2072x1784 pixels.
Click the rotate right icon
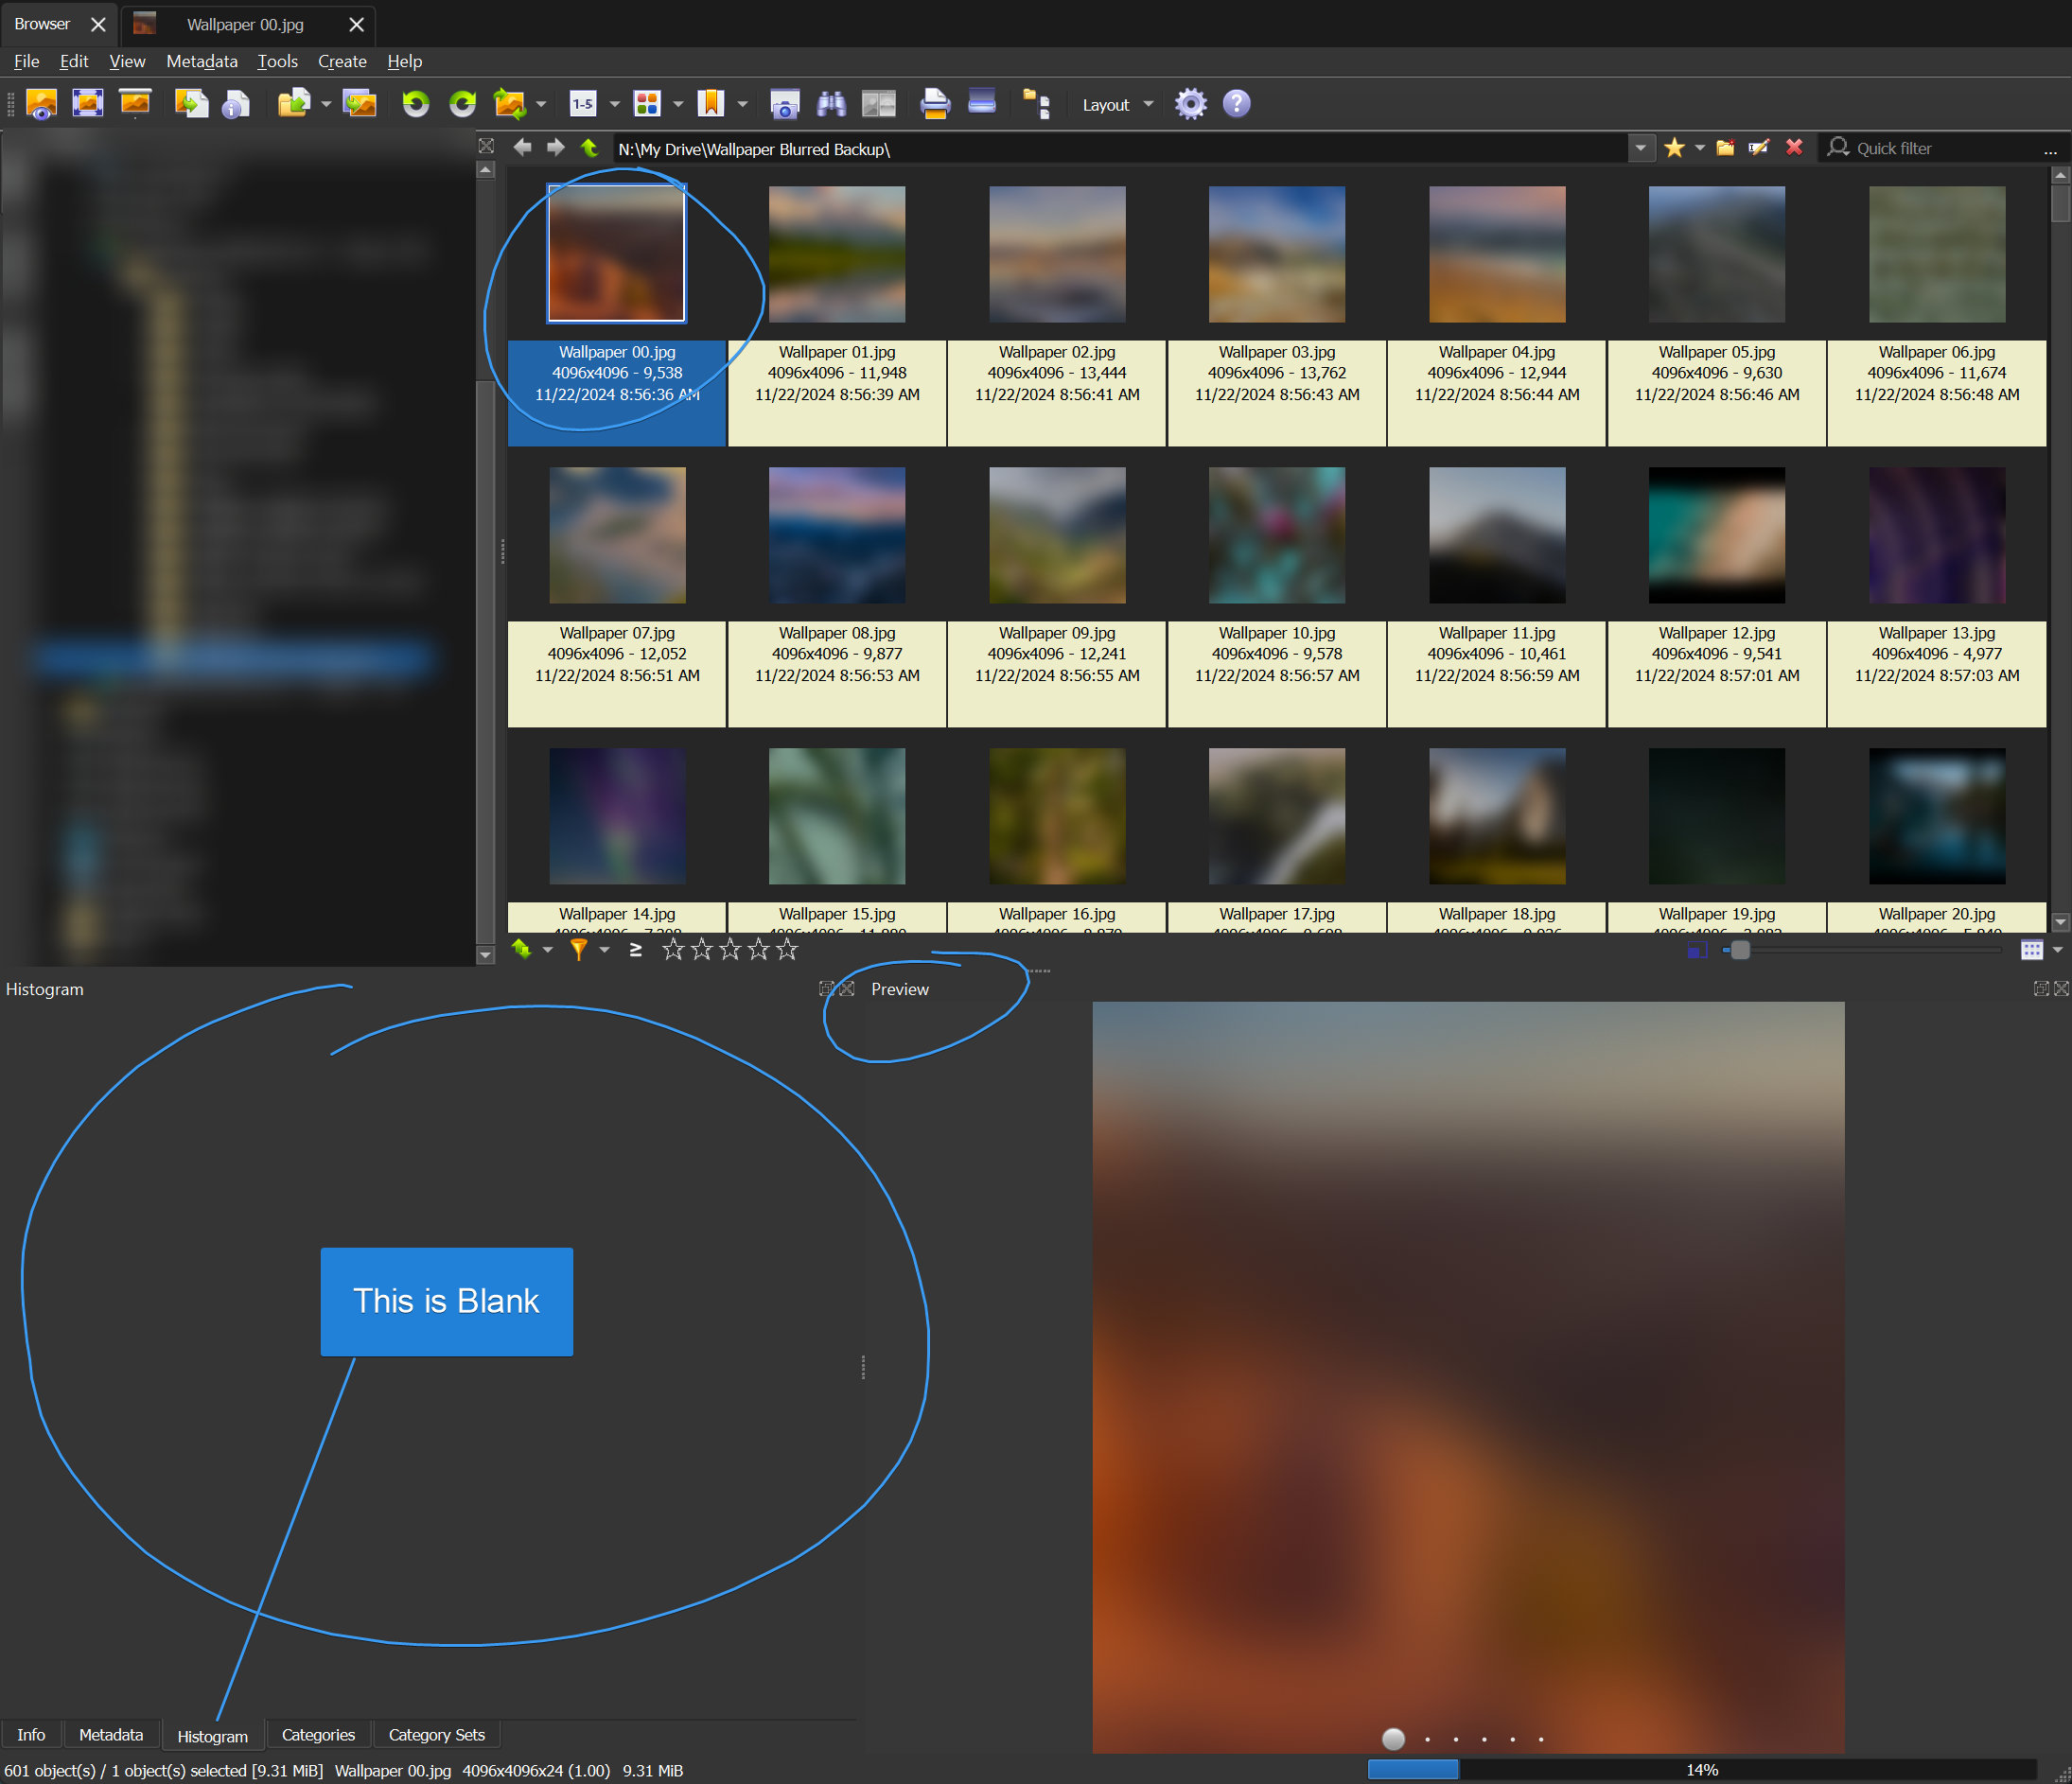[462, 104]
